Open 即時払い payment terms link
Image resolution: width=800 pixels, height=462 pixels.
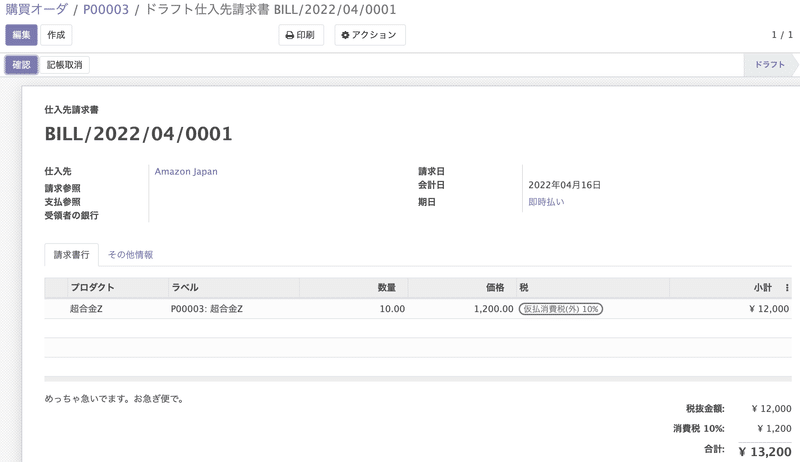546,202
